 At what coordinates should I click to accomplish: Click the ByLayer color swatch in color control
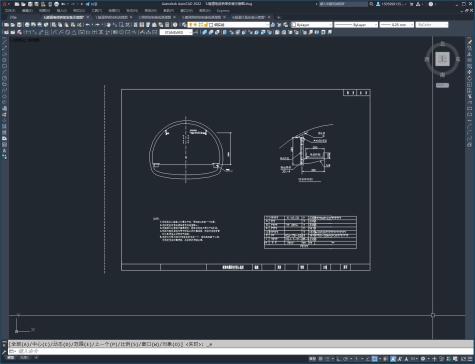294,25
